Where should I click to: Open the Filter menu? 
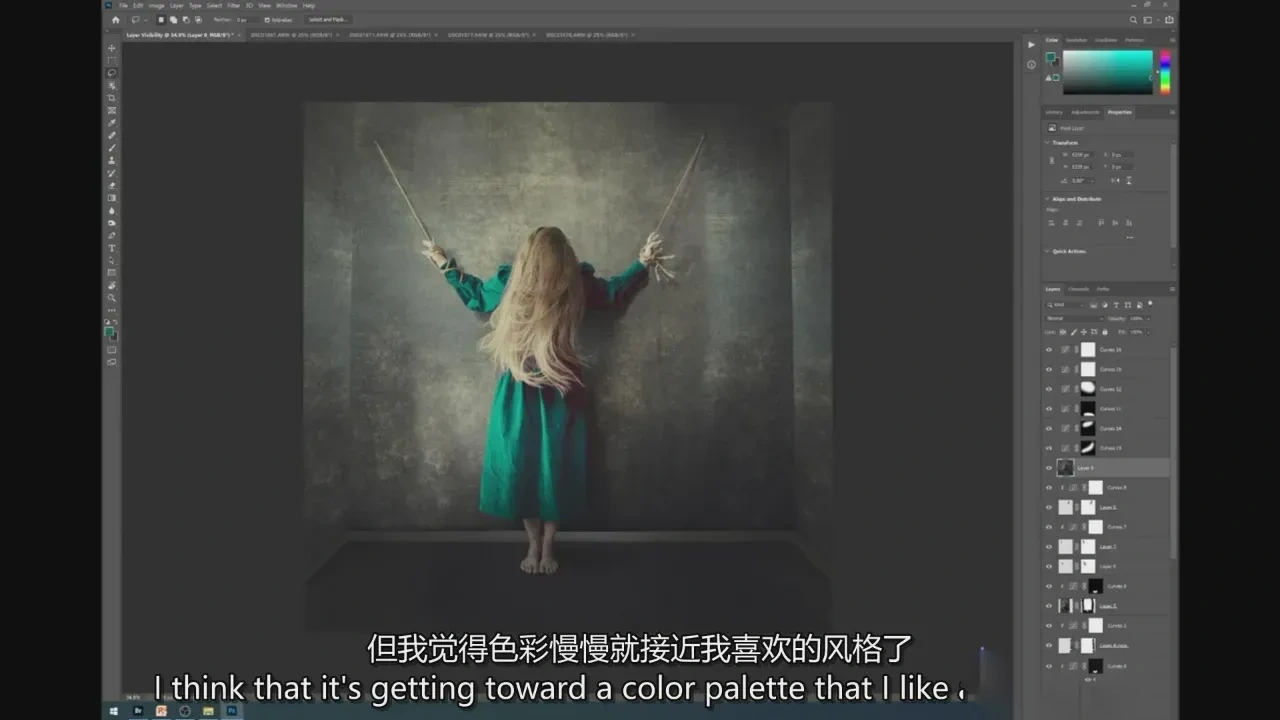point(233,5)
